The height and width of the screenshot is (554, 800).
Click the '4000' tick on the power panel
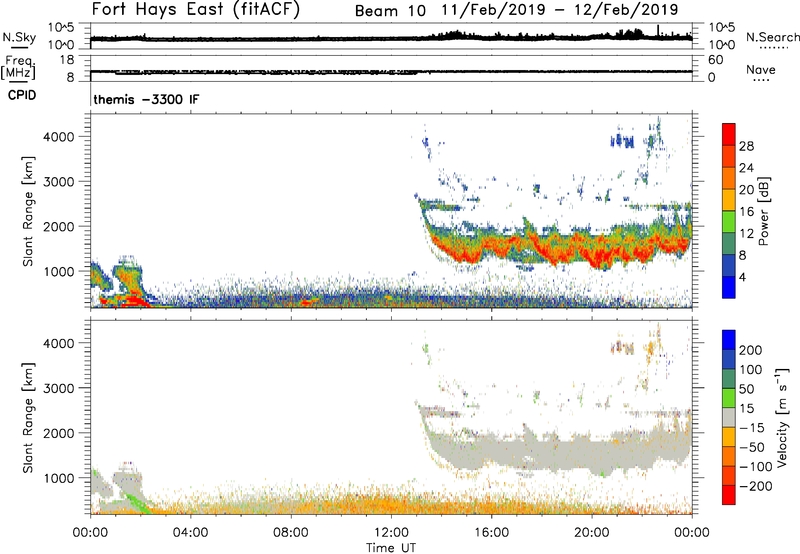pos(58,137)
